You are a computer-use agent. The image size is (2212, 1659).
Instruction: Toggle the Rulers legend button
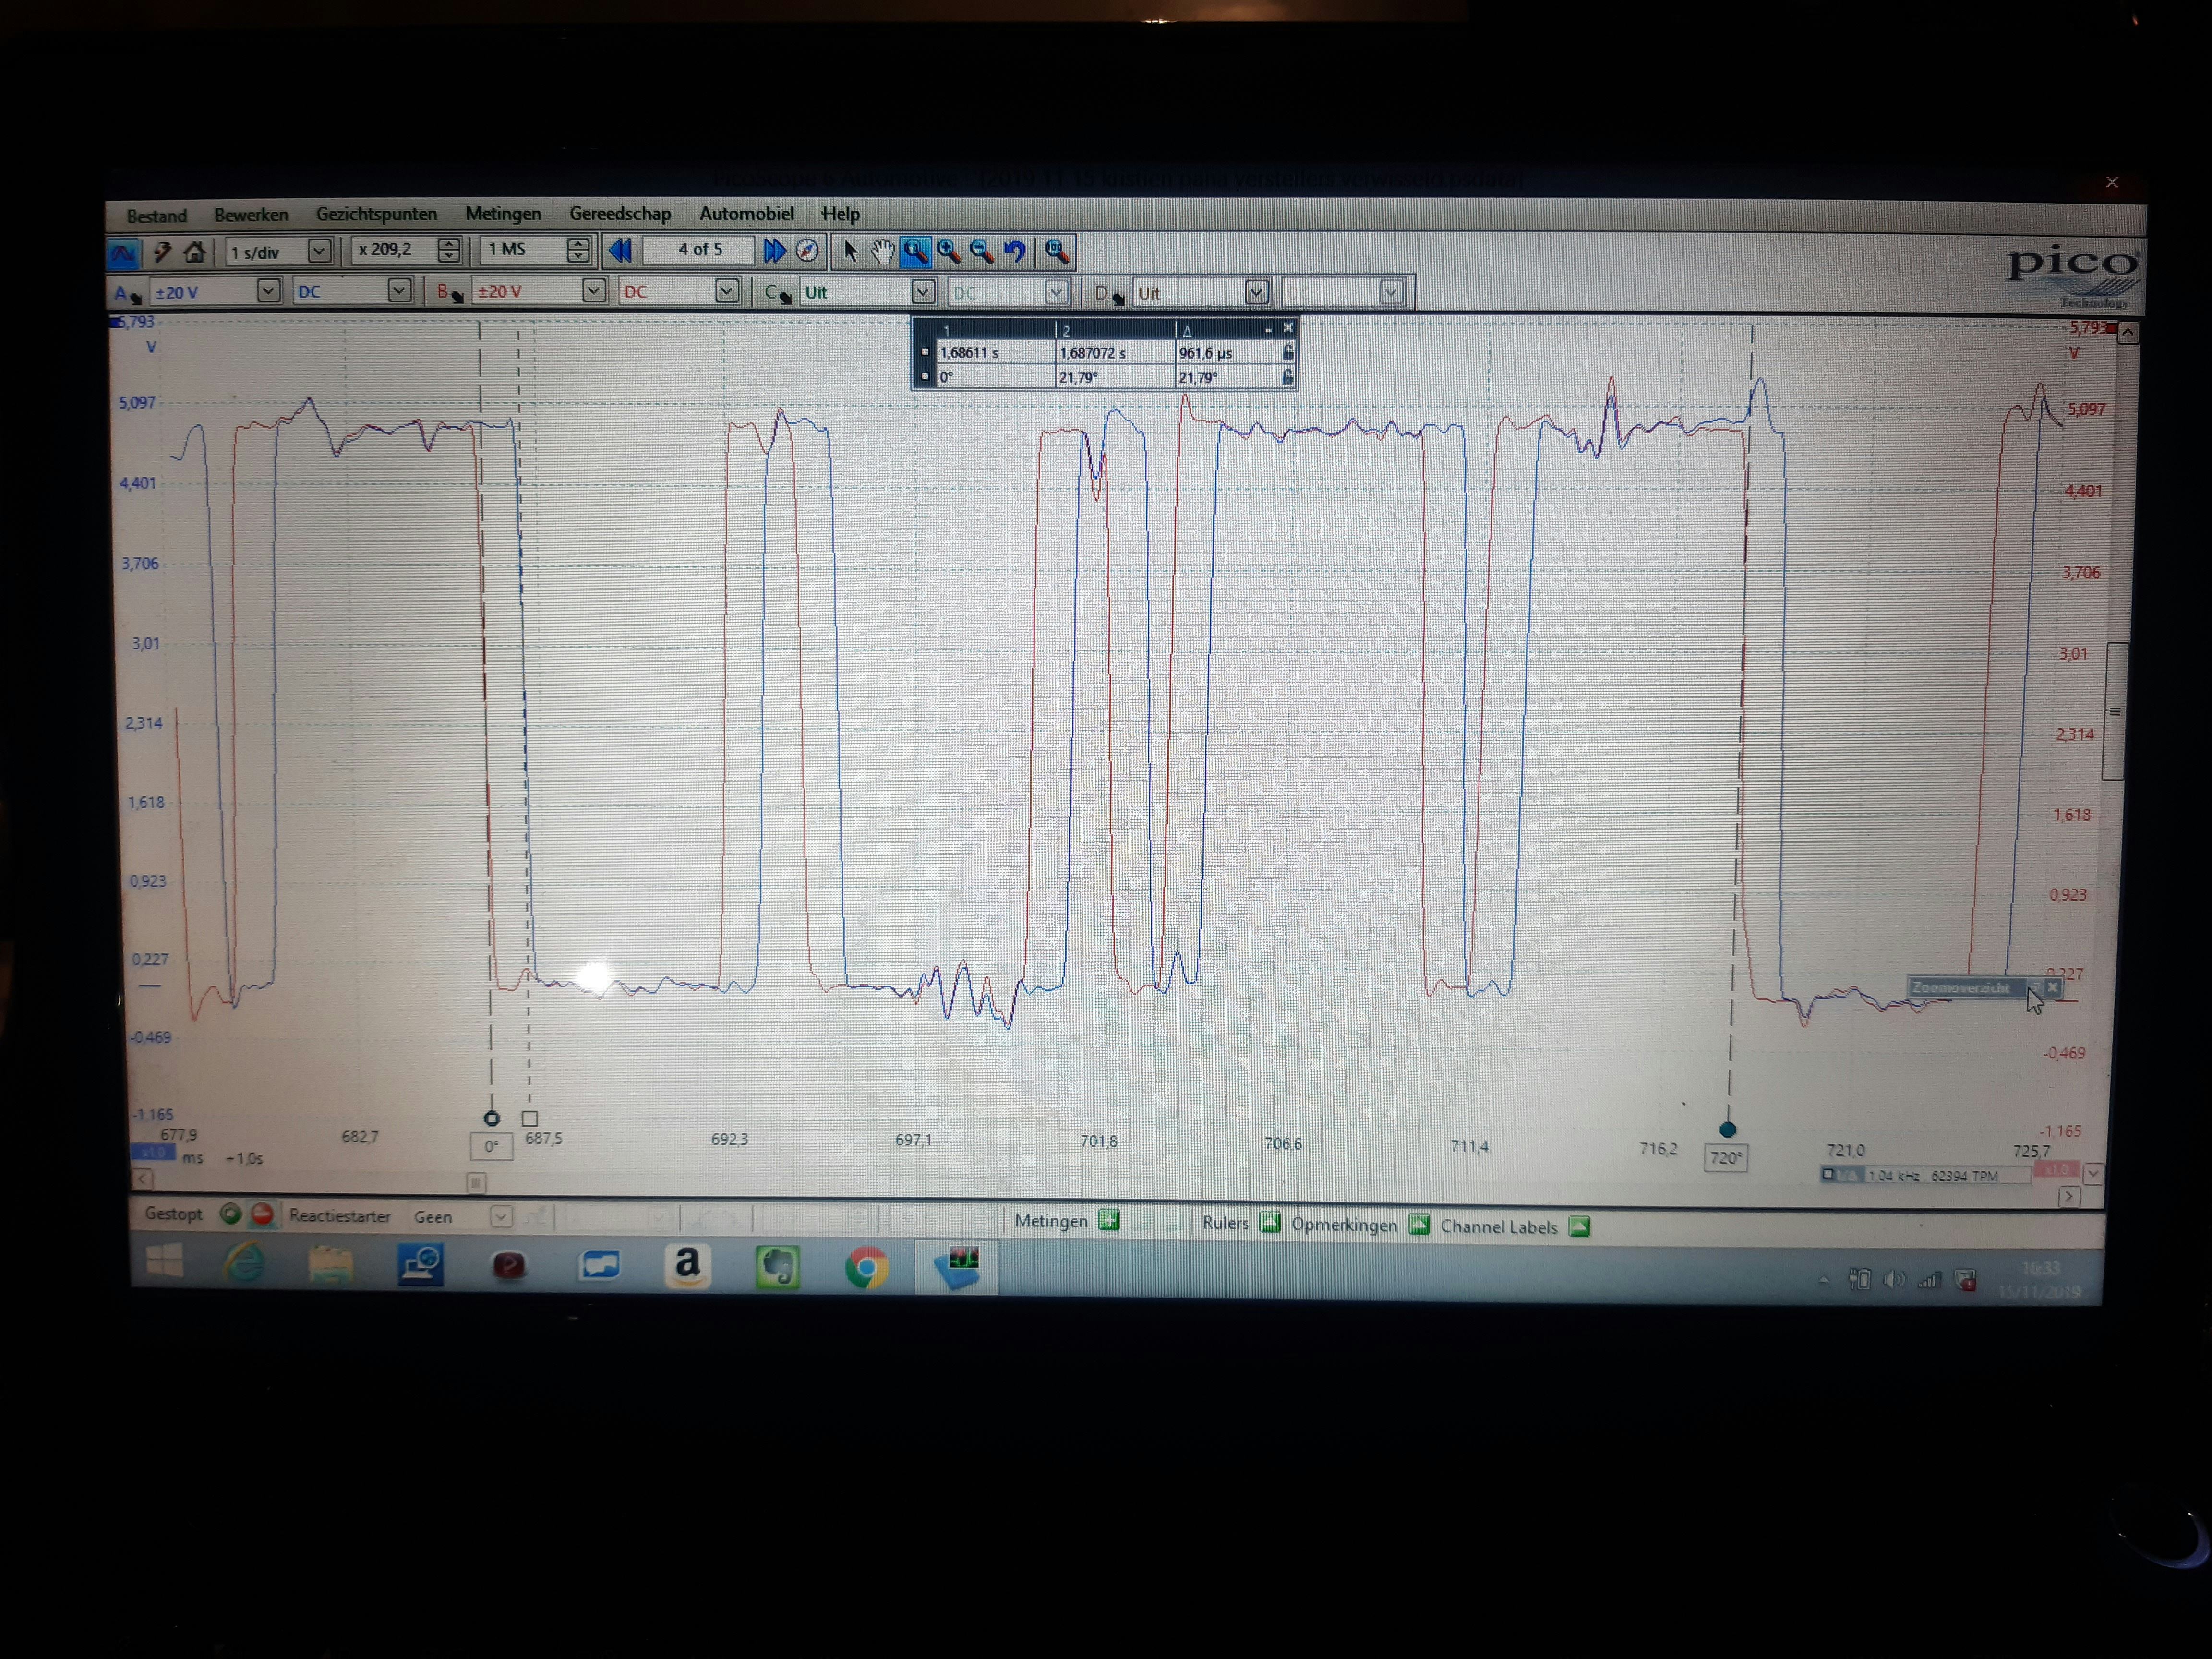1270,1222
